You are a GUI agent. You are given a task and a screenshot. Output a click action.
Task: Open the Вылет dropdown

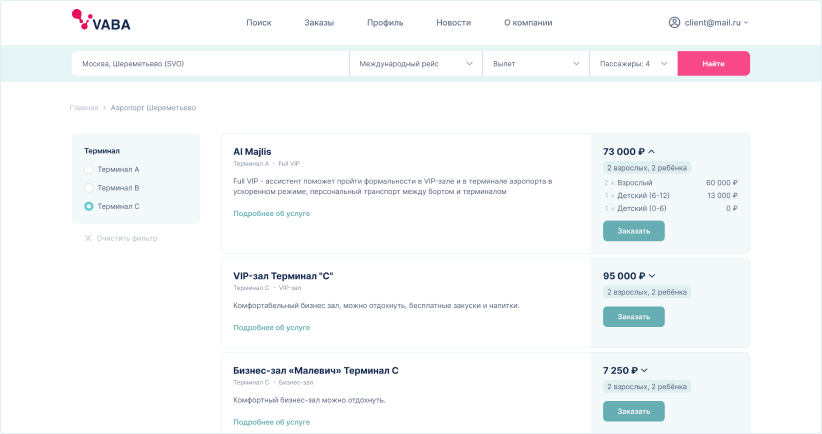[x=535, y=64]
